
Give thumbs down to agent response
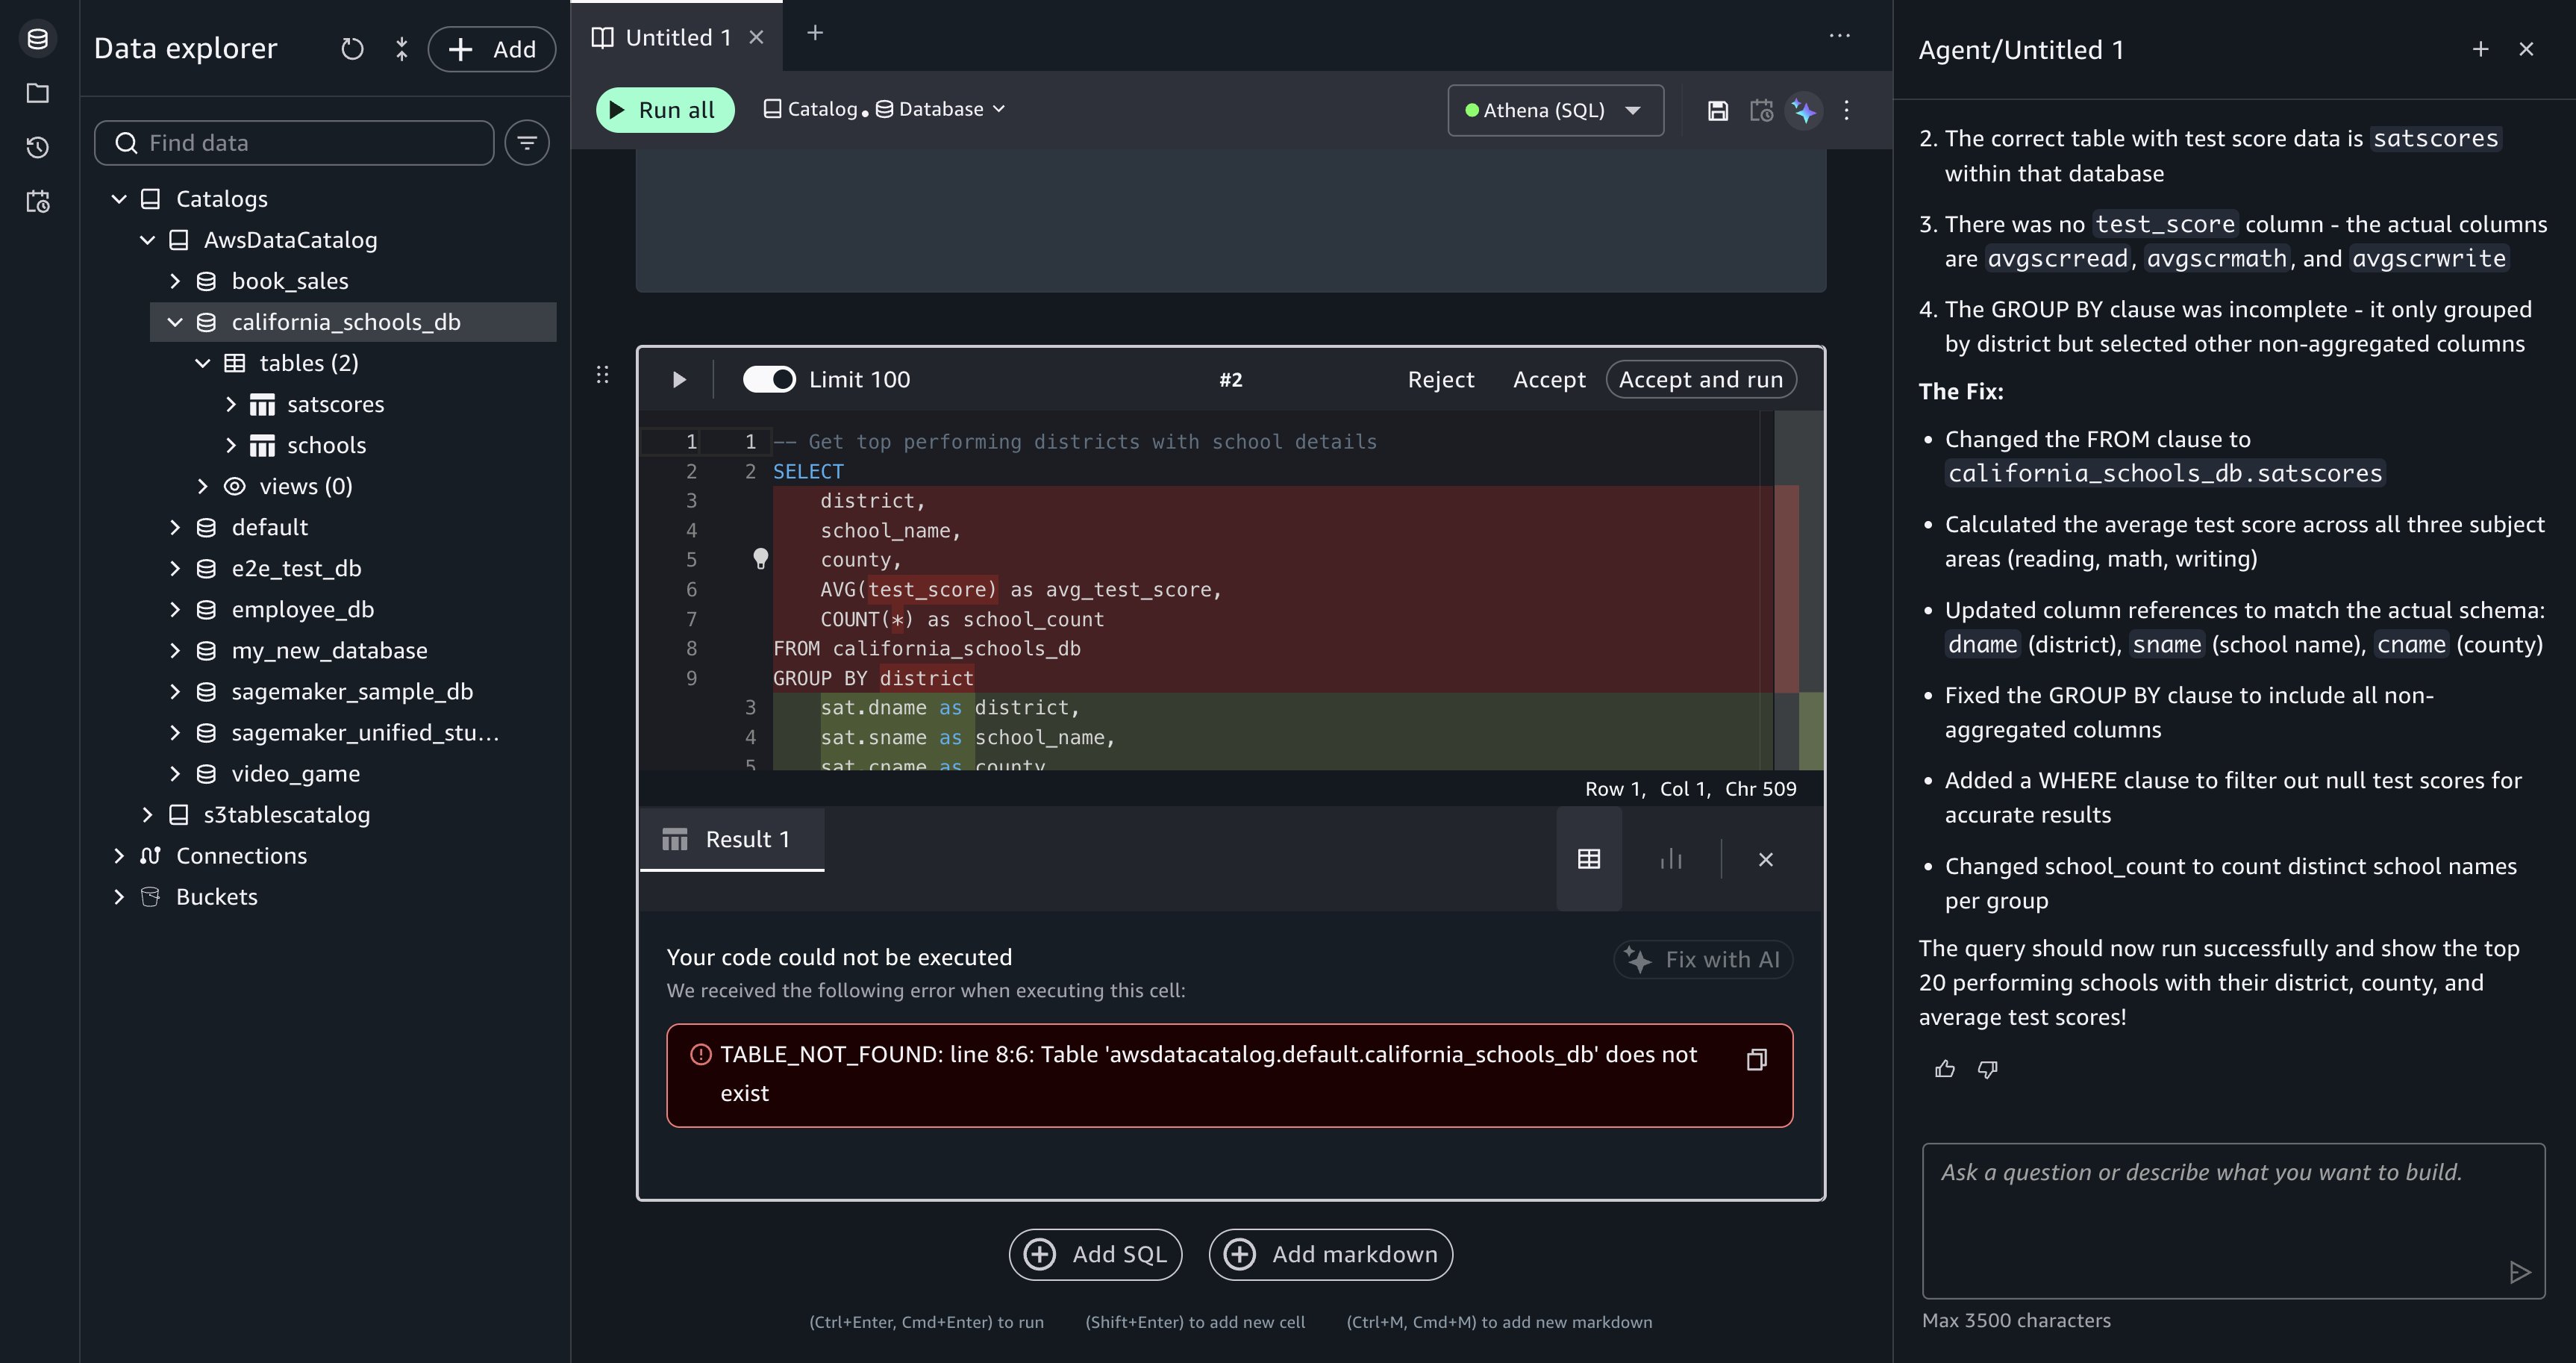pyautogui.click(x=1988, y=1069)
